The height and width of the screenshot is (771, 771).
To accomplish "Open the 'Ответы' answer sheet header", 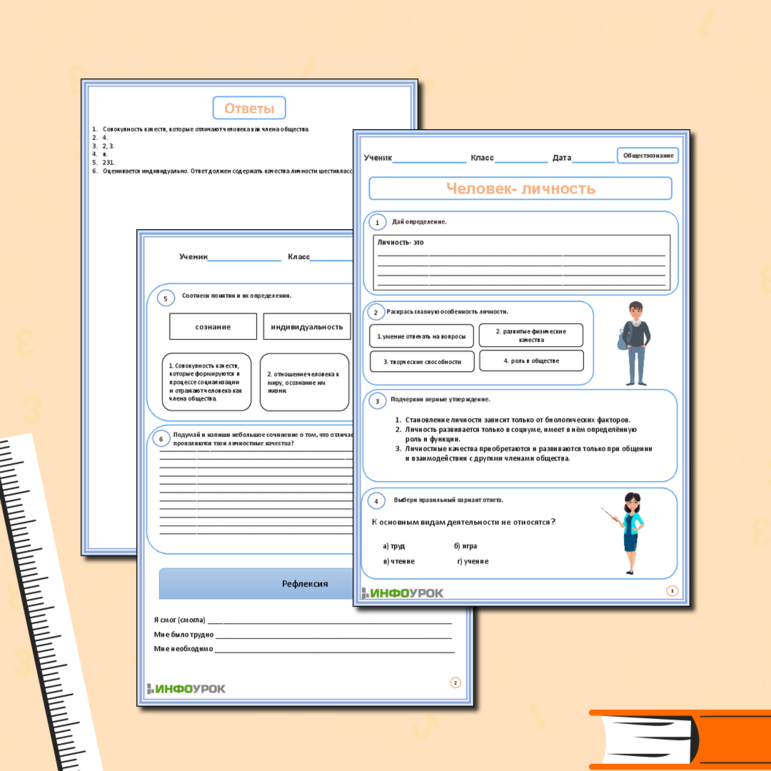I will coord(249,108).
